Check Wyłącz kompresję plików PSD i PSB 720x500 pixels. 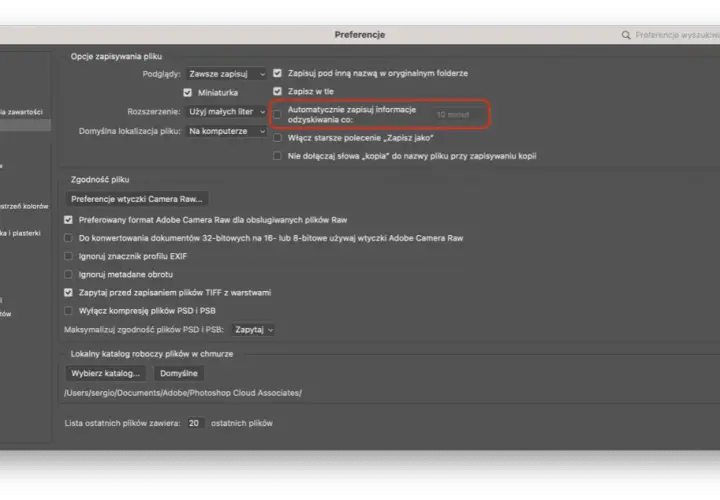click(68, 311)
